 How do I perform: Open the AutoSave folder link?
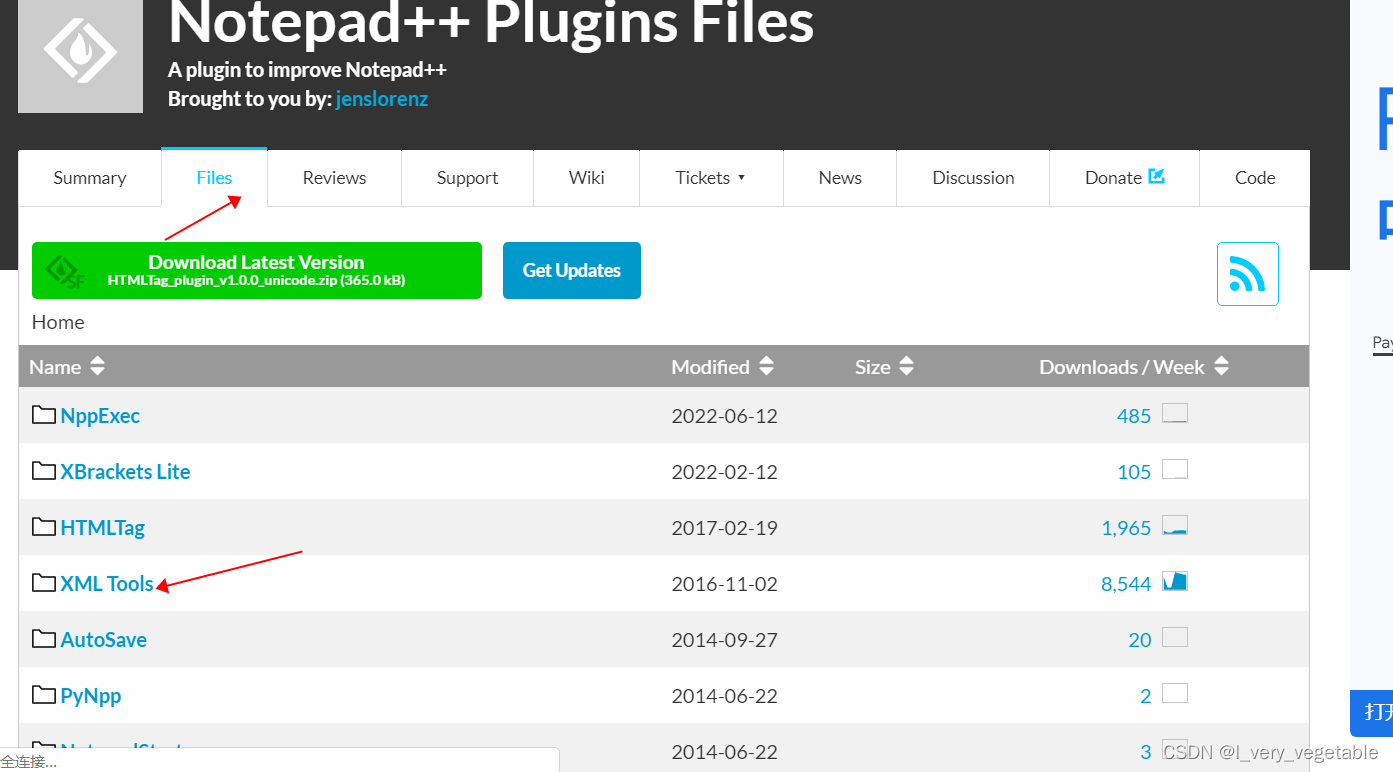(103, 640)
